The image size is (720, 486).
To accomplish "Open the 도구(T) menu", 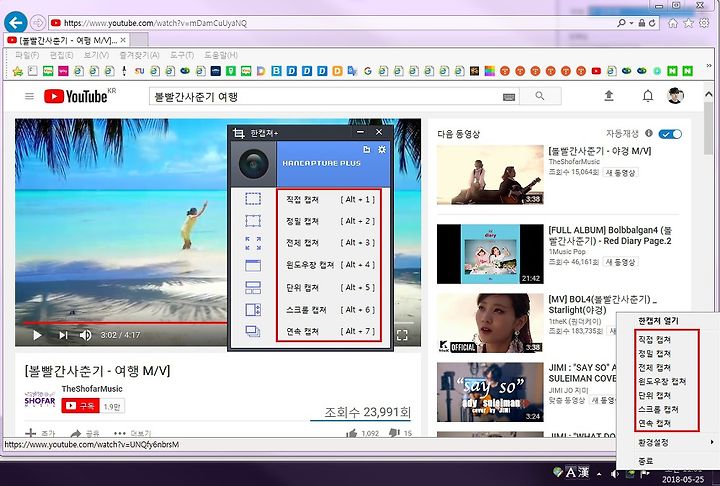I will pyautogui.click(x=182, y=55).
